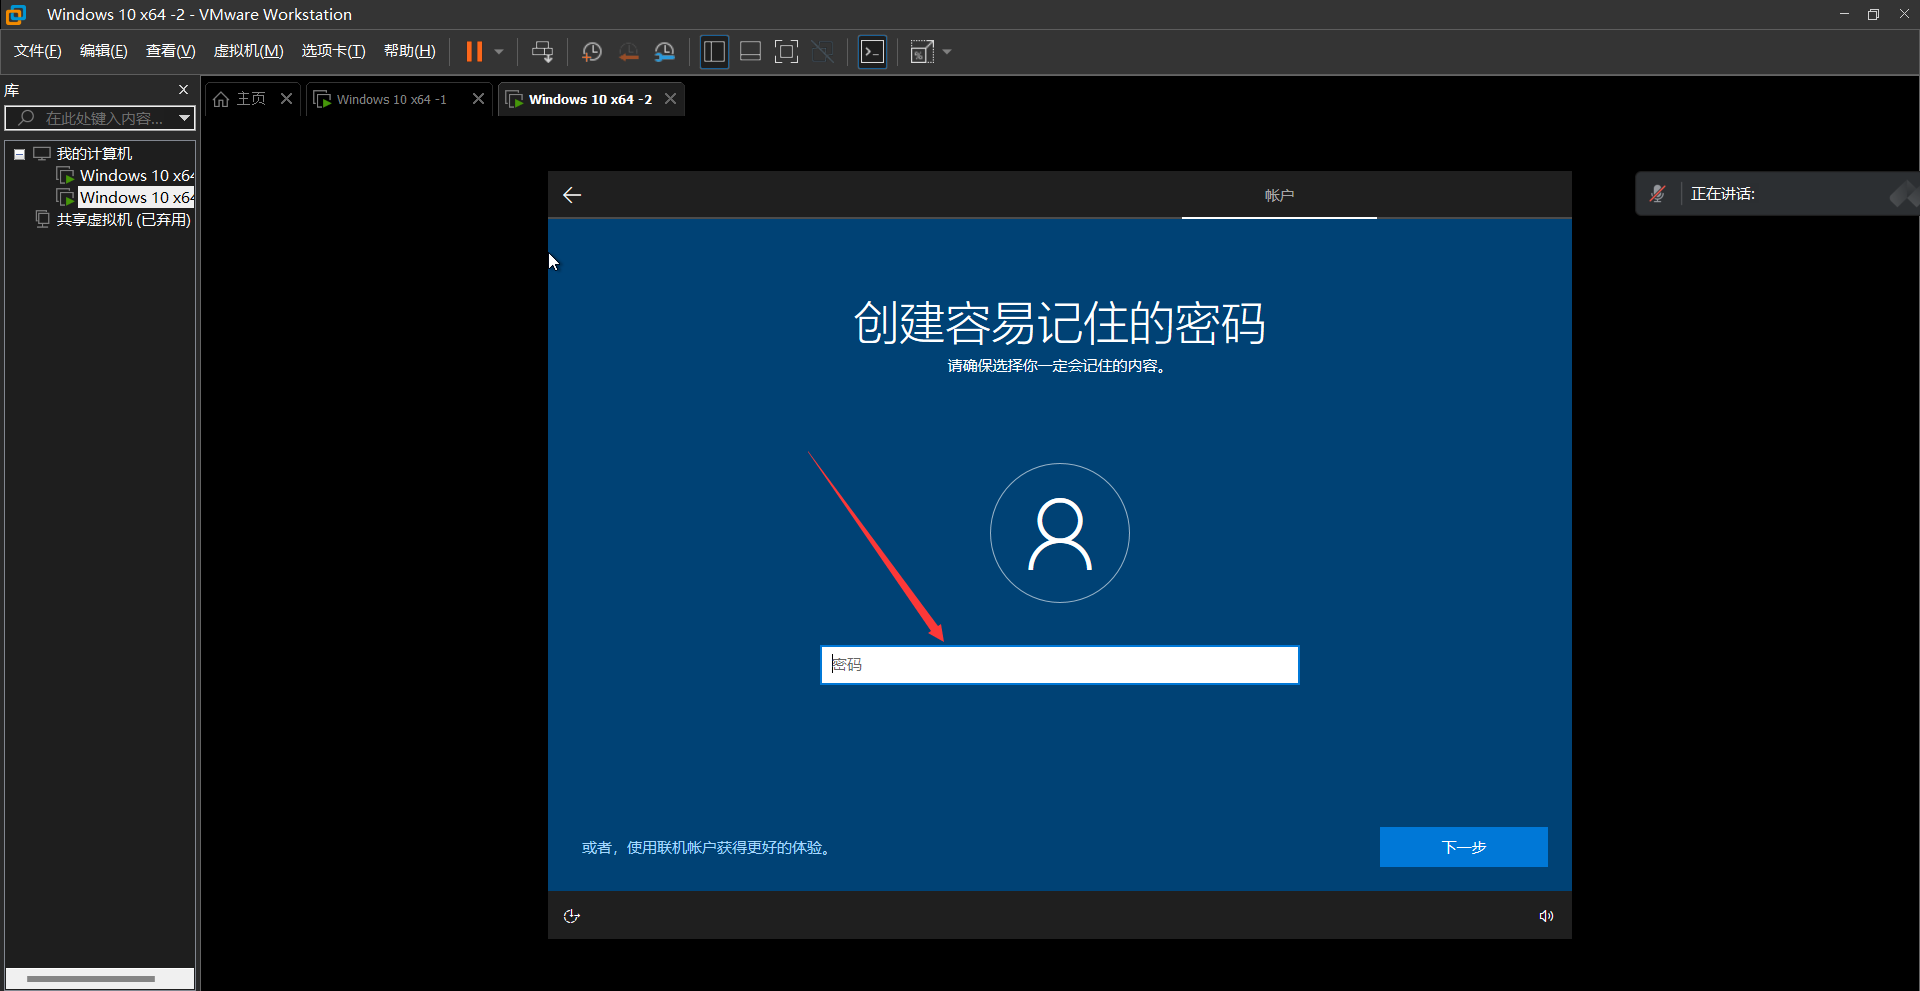The image size is (1920, 991).
Task: Enter full screen mode
Action: coord(787,51)
